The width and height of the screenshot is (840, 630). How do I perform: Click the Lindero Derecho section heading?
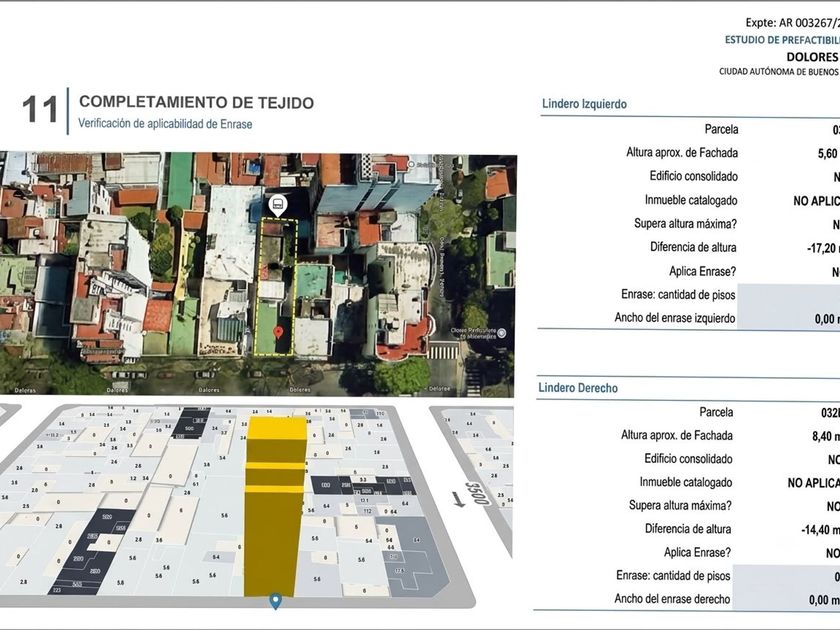tap(578, 388)
